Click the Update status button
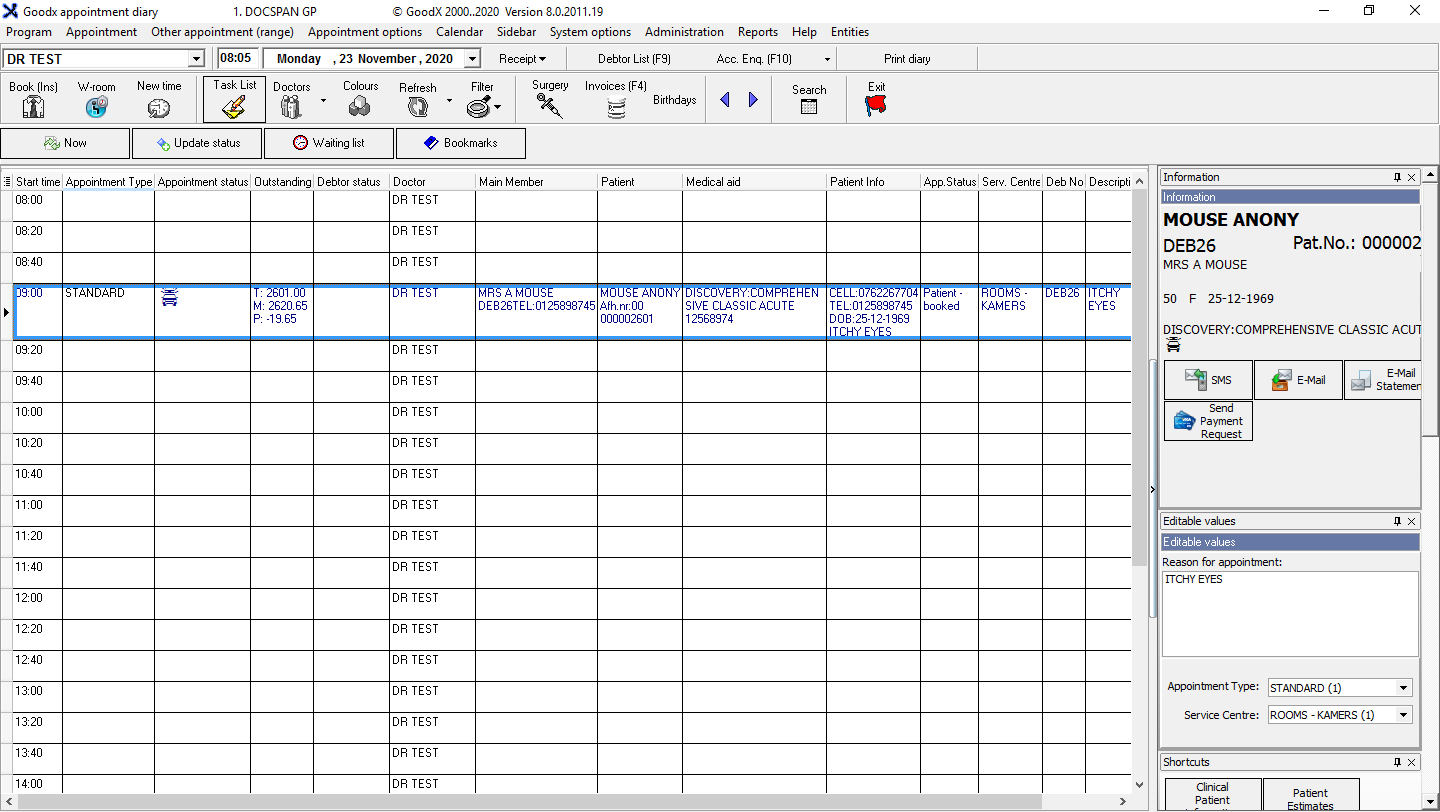Screen dimensions: 1440x812 197,143
